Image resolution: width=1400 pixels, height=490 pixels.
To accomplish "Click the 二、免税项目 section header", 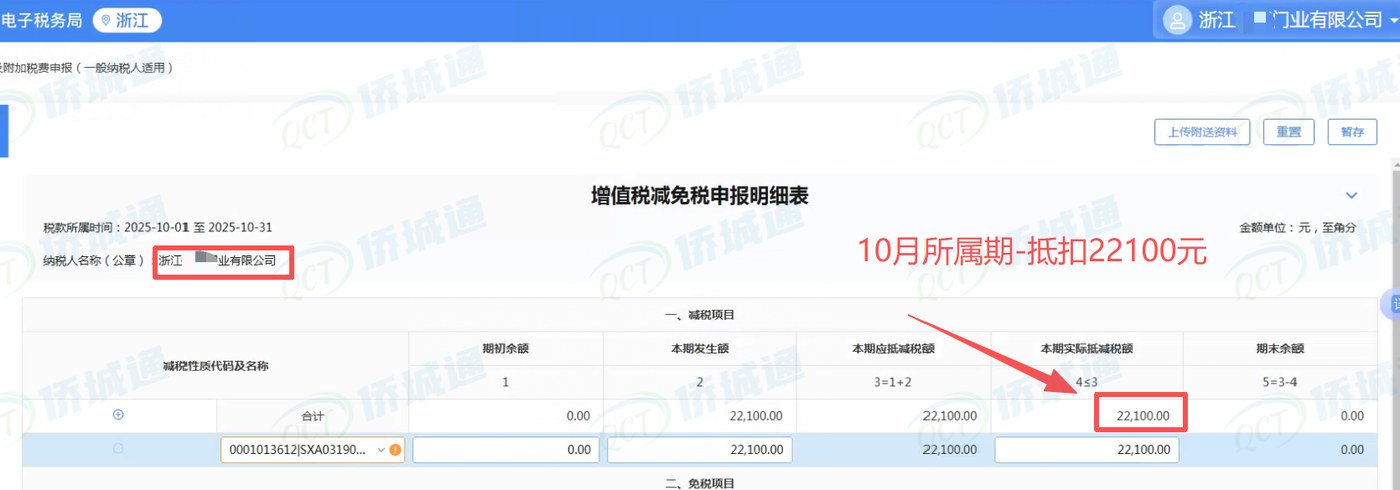I will click(x=700, y=484).
